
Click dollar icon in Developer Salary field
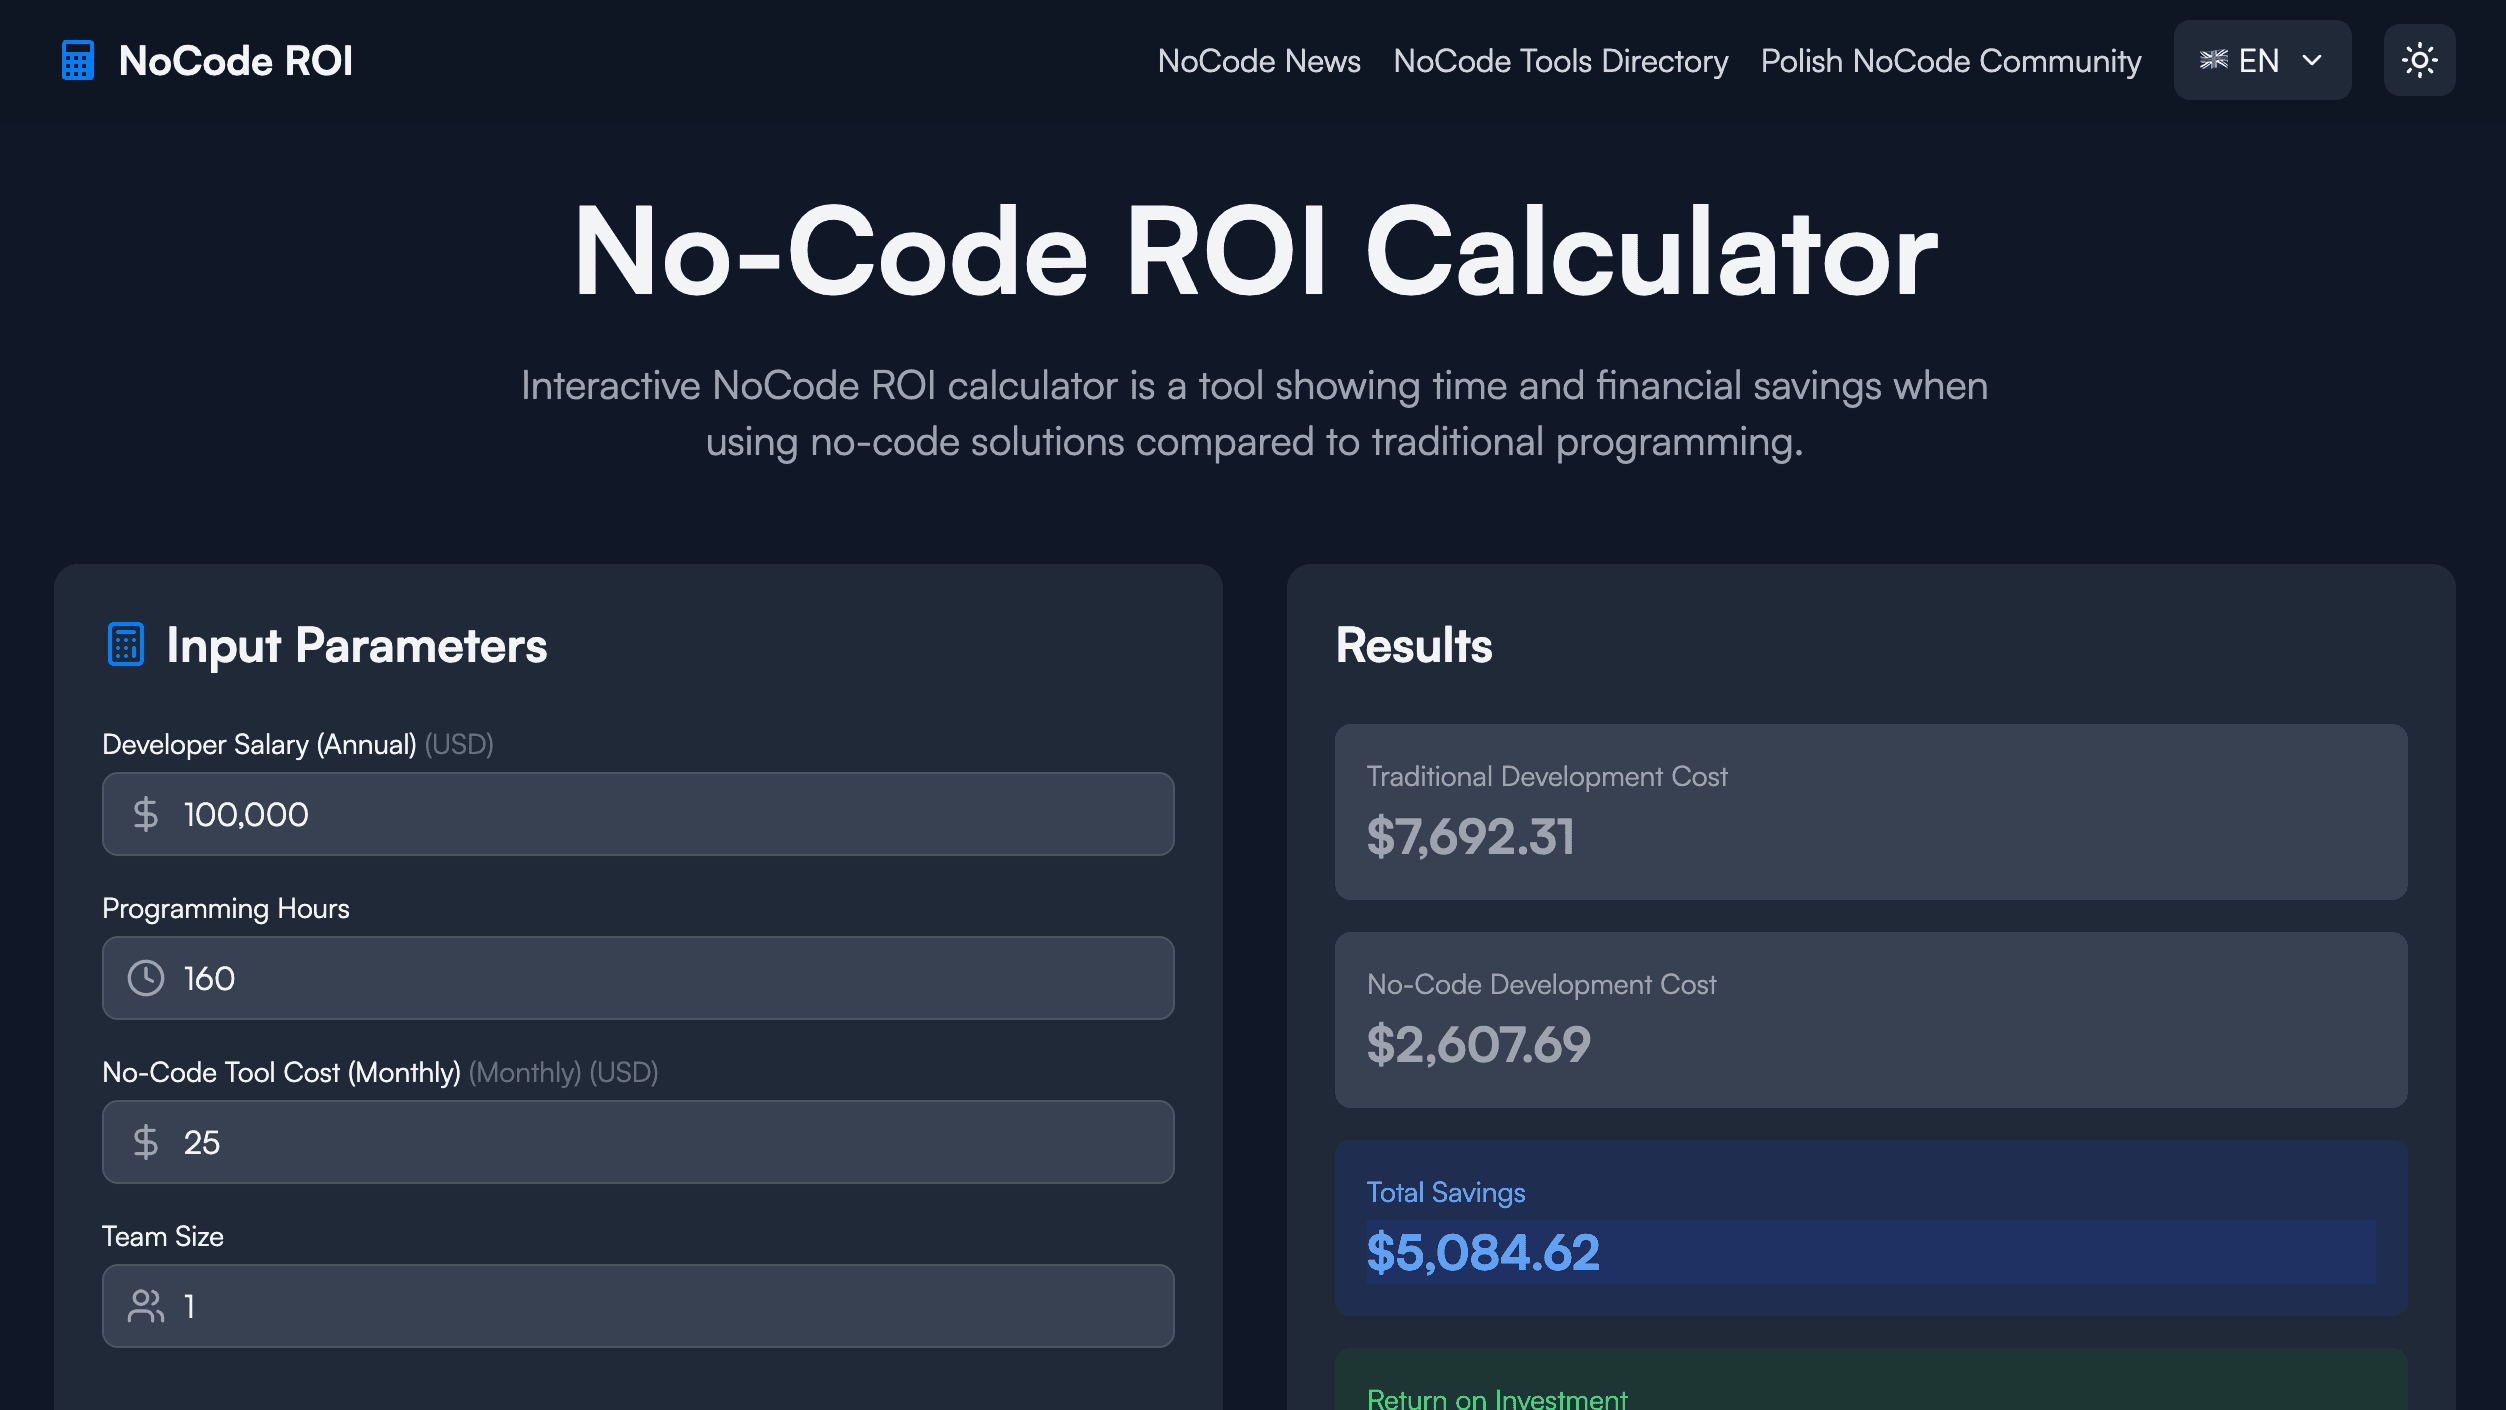coord(145,814)
